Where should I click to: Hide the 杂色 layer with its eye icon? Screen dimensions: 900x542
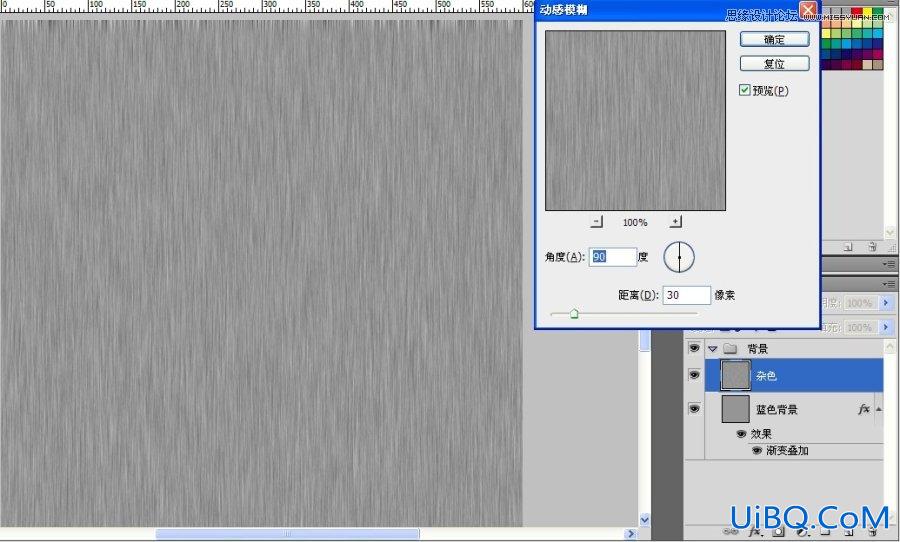694,375
